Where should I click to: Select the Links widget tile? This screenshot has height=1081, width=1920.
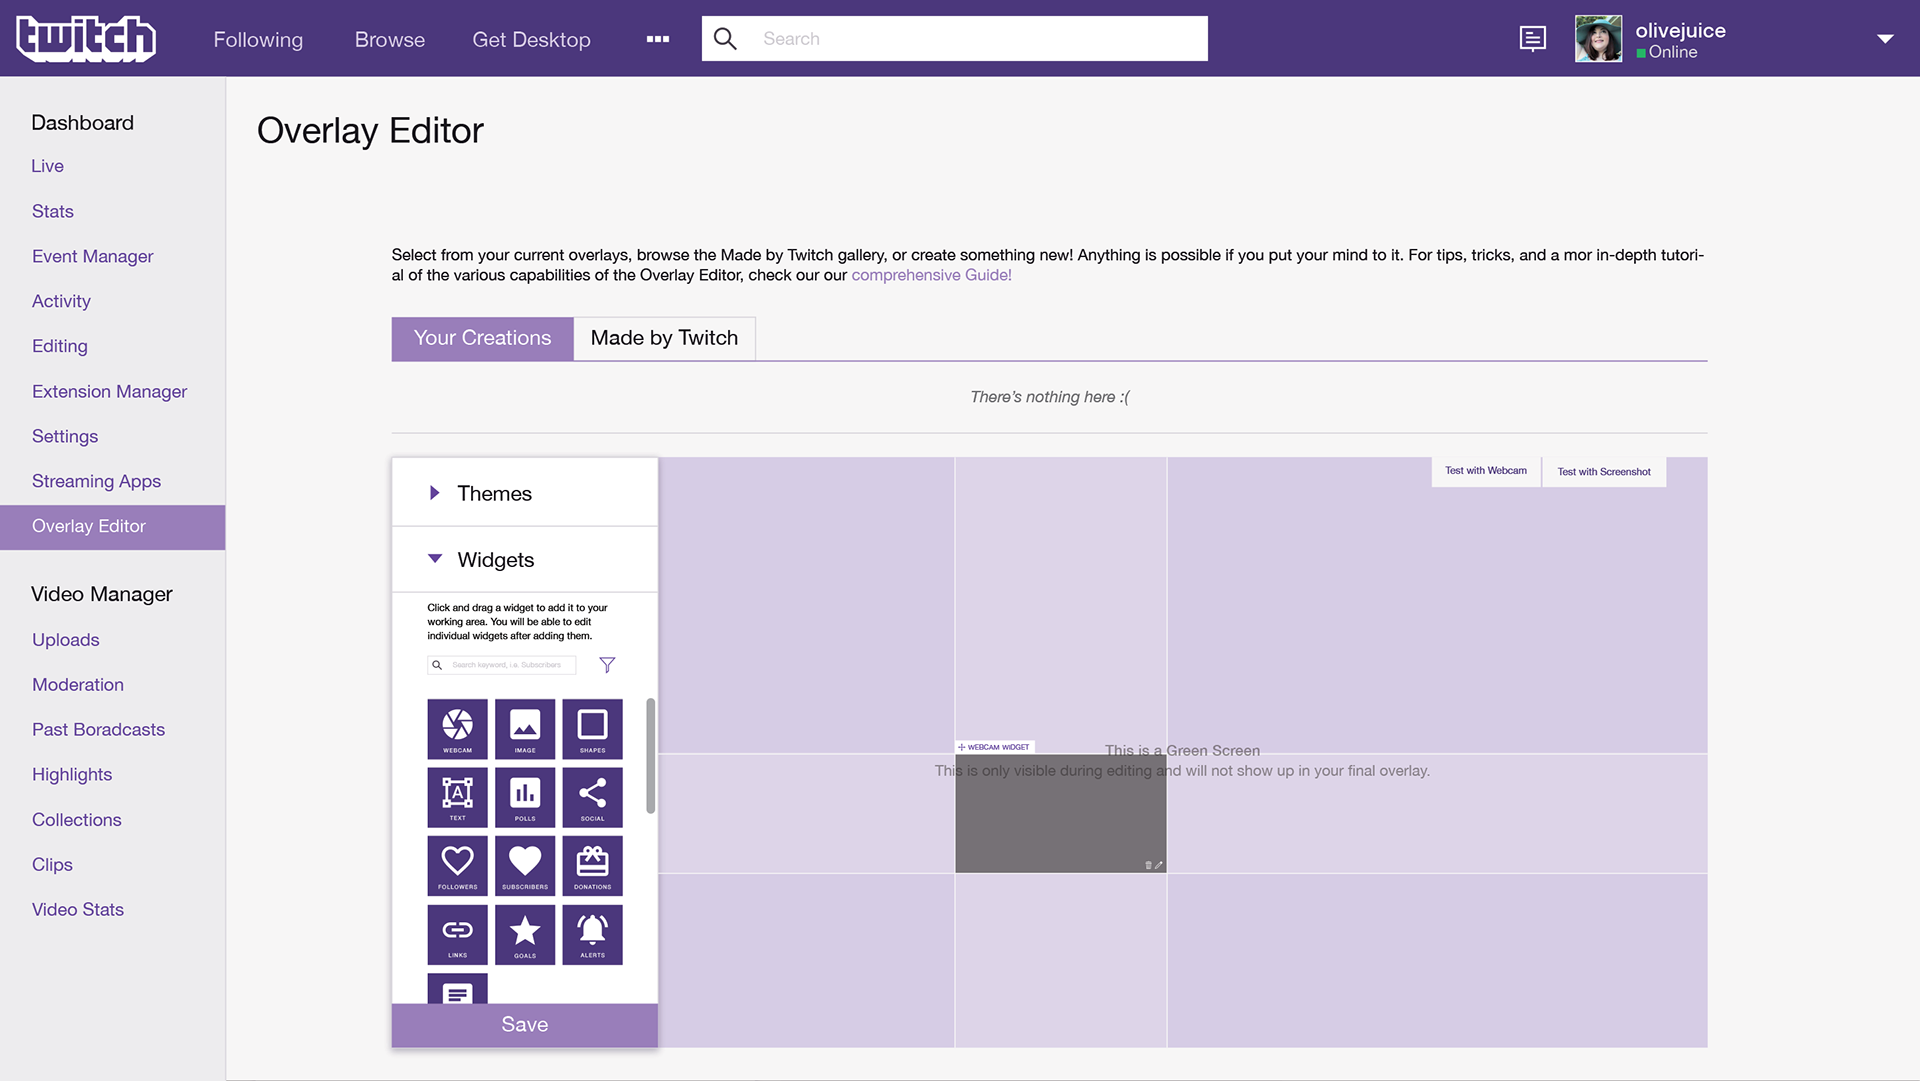pos(457,934)
